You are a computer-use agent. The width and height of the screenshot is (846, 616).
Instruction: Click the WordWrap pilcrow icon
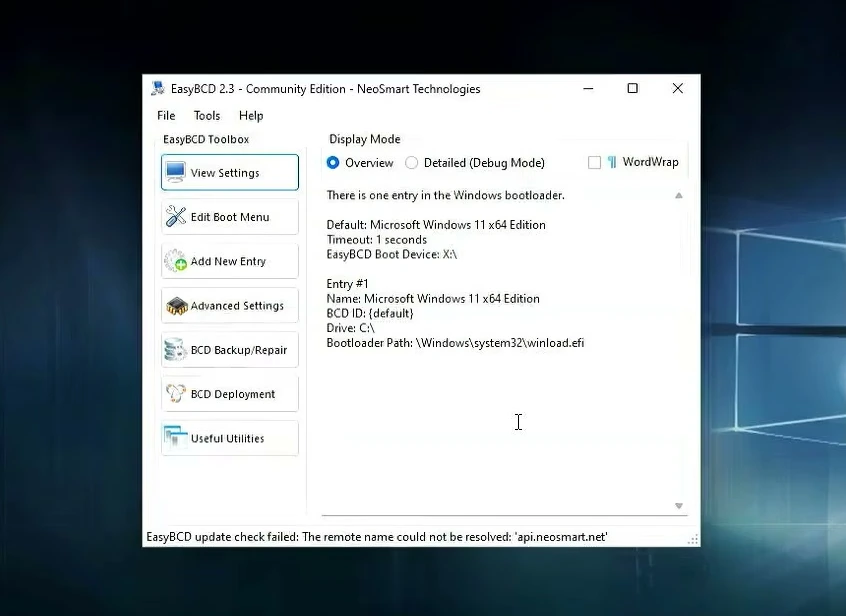[612, 162]
